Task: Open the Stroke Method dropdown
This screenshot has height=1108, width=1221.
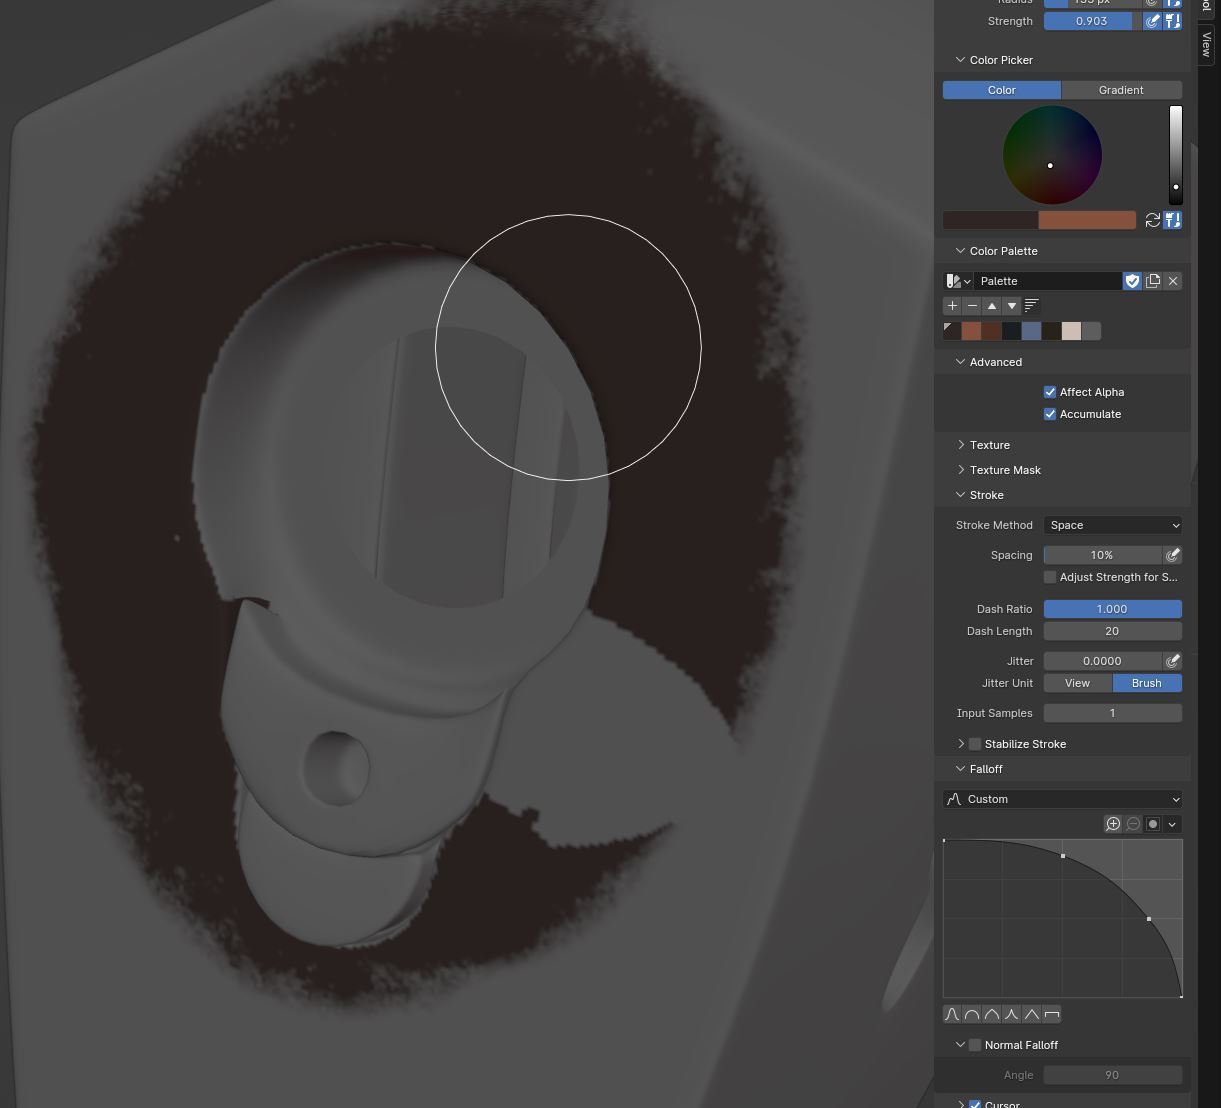Action: pyautogui.click(x=1112, y=525)
